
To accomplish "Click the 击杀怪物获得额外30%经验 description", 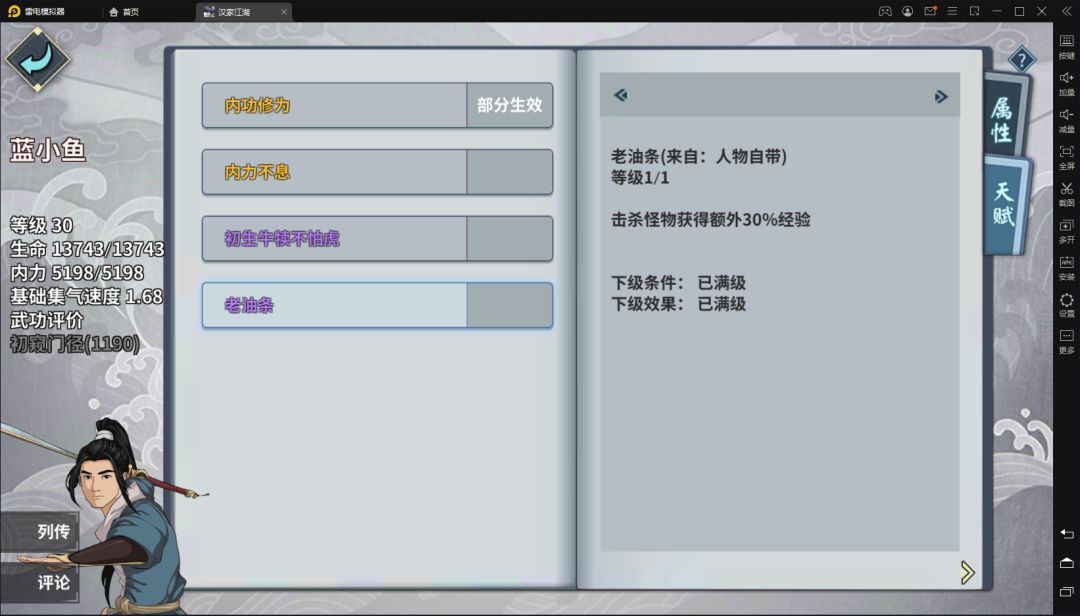I will (x=710, y=220).
